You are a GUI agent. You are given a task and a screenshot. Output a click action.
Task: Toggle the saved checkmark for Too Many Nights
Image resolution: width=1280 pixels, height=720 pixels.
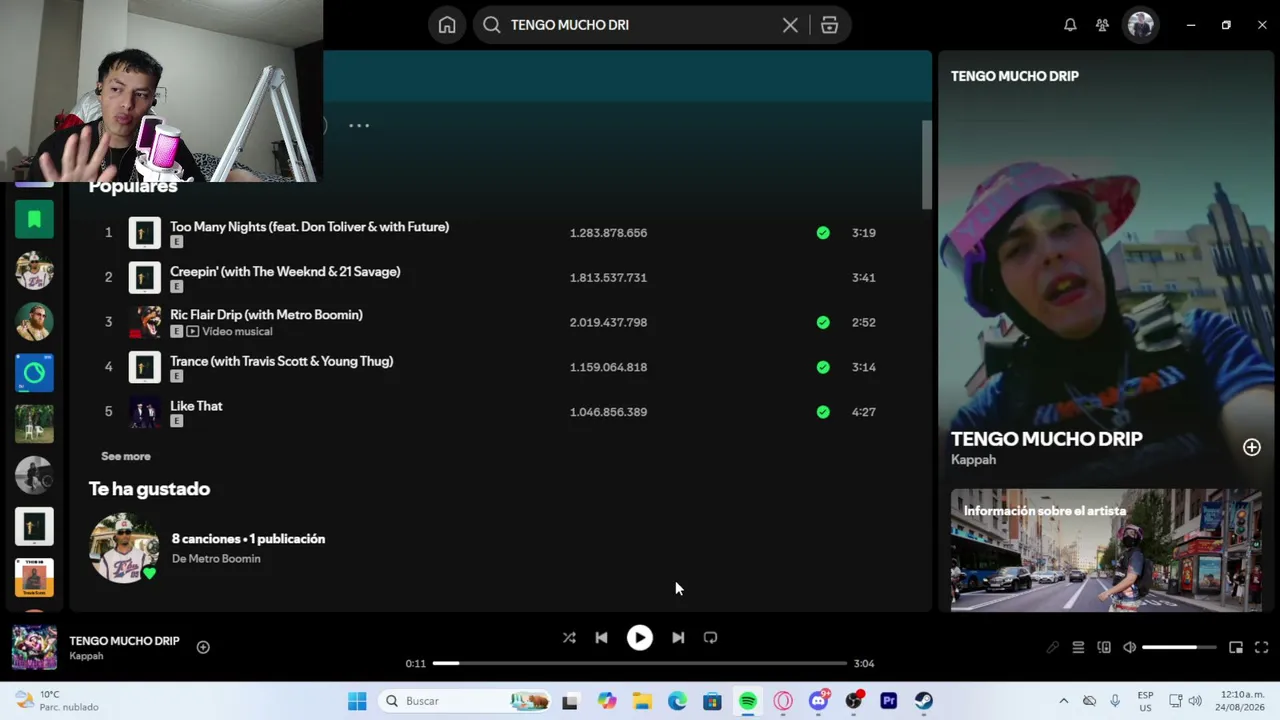coord(823,233)
